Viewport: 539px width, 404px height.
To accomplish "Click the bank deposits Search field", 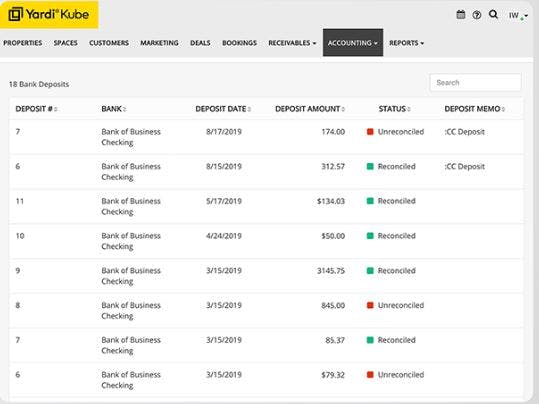I will (475, 83).
